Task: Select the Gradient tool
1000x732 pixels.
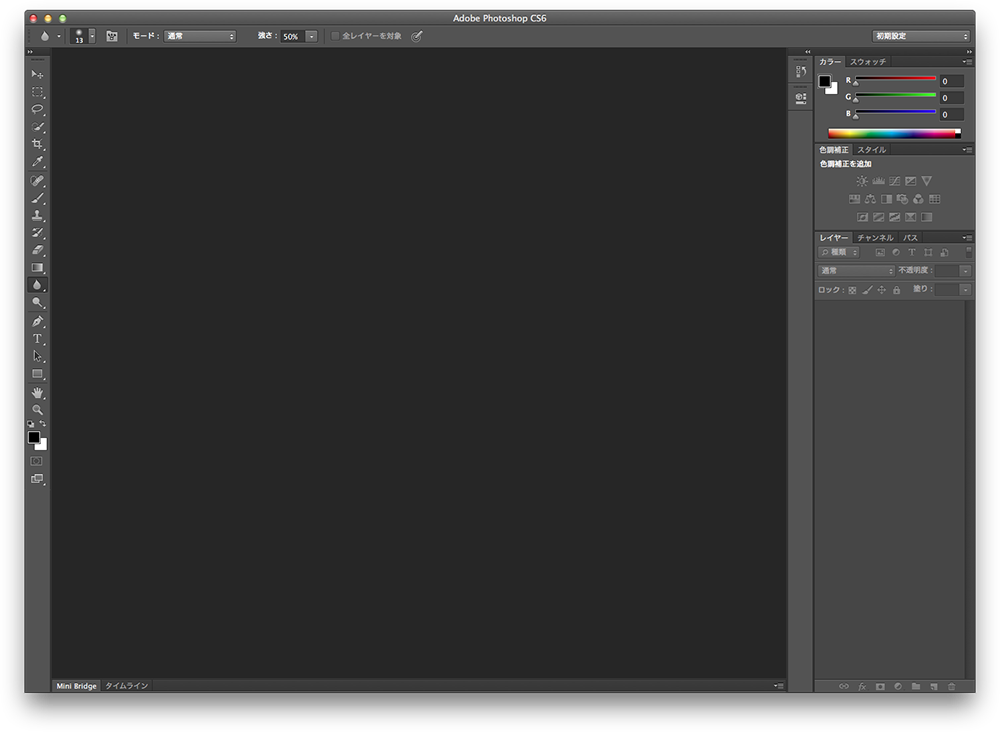Action: [37, 268]
